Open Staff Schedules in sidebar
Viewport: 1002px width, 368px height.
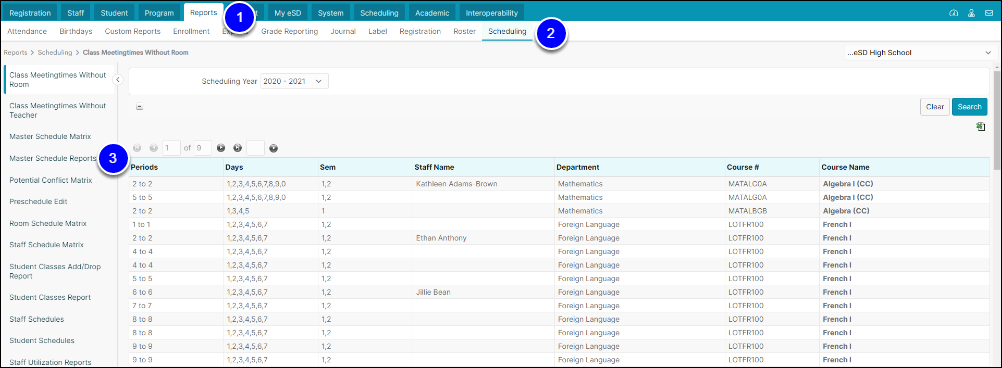[36, 319]
